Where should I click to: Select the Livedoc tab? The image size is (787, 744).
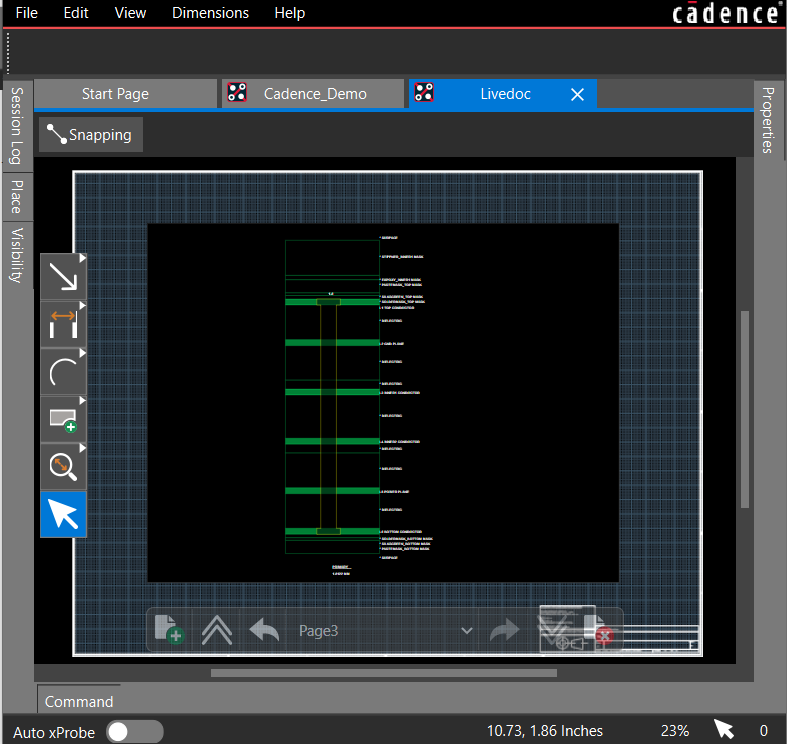[x=503, y=94]
